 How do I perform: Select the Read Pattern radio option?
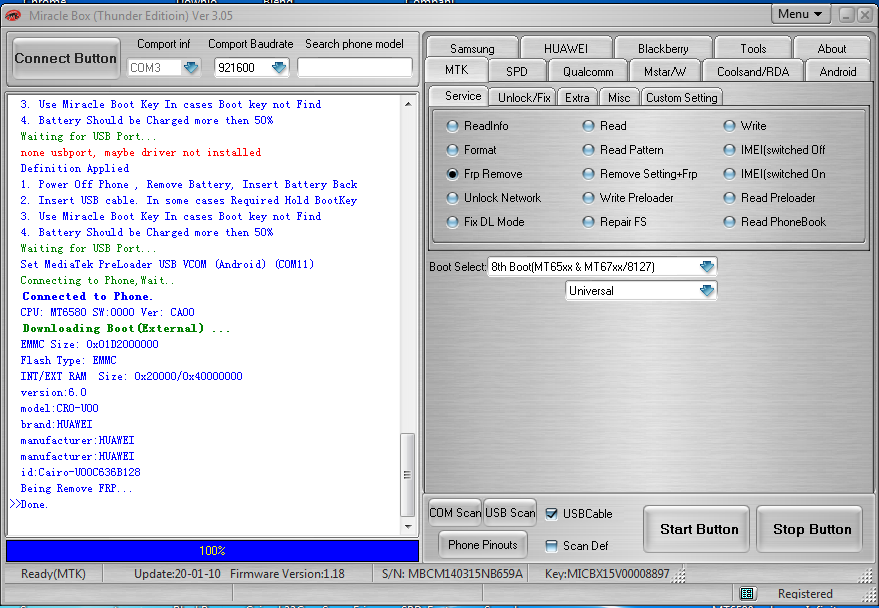[x=588, y=150]
